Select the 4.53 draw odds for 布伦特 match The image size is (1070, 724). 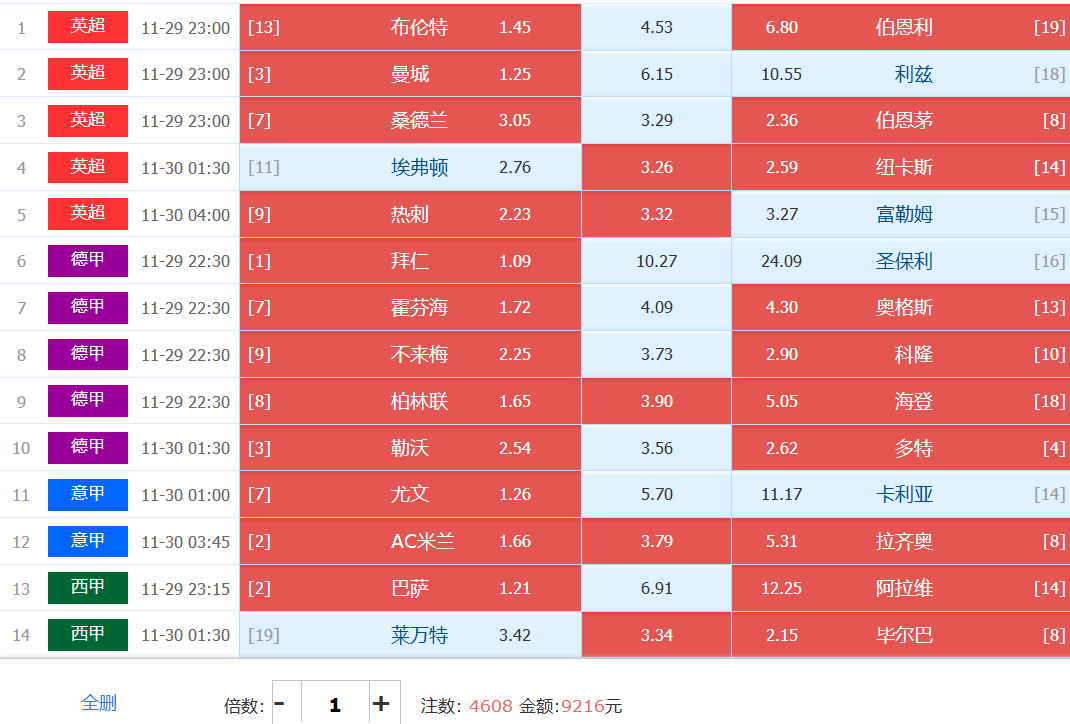pos(656,28)
